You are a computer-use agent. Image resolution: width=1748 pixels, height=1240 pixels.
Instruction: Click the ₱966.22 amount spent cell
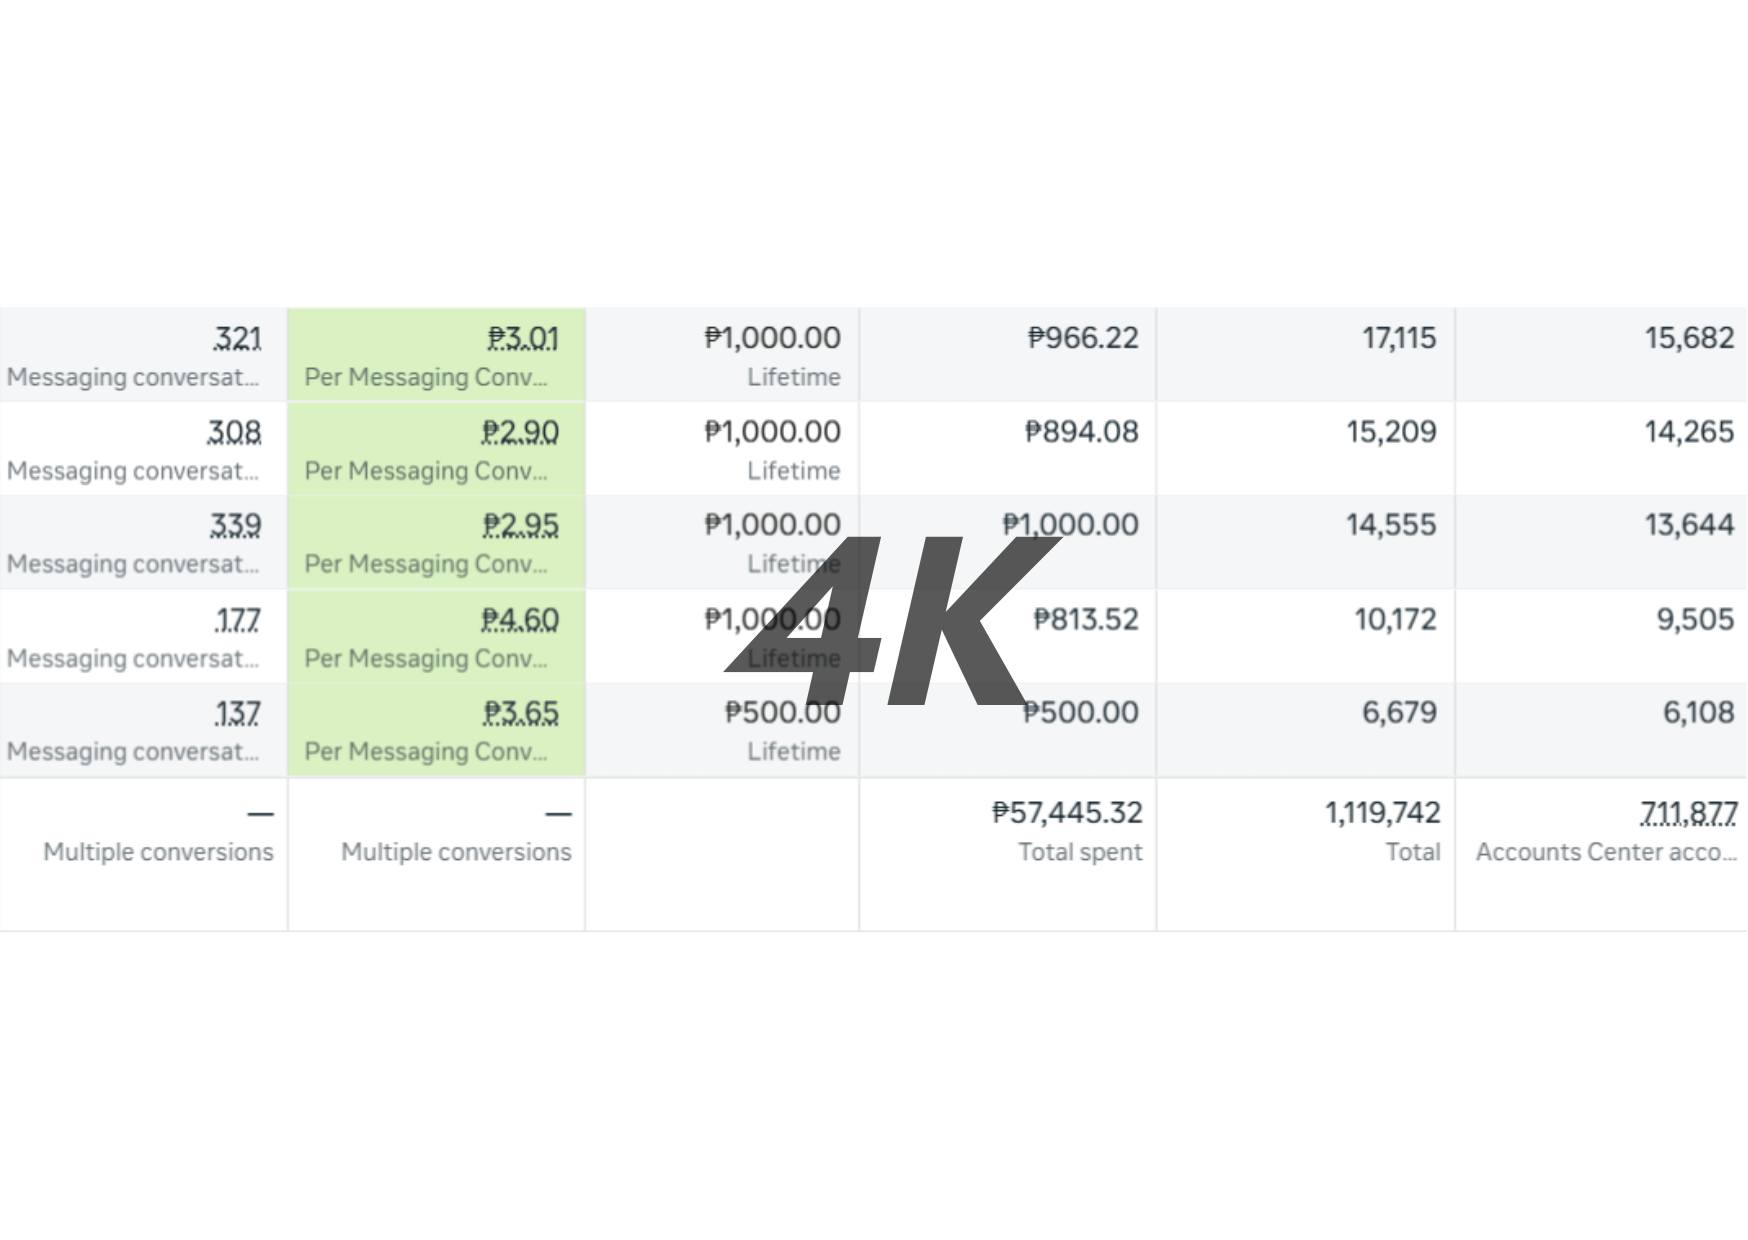point(1083,338)
